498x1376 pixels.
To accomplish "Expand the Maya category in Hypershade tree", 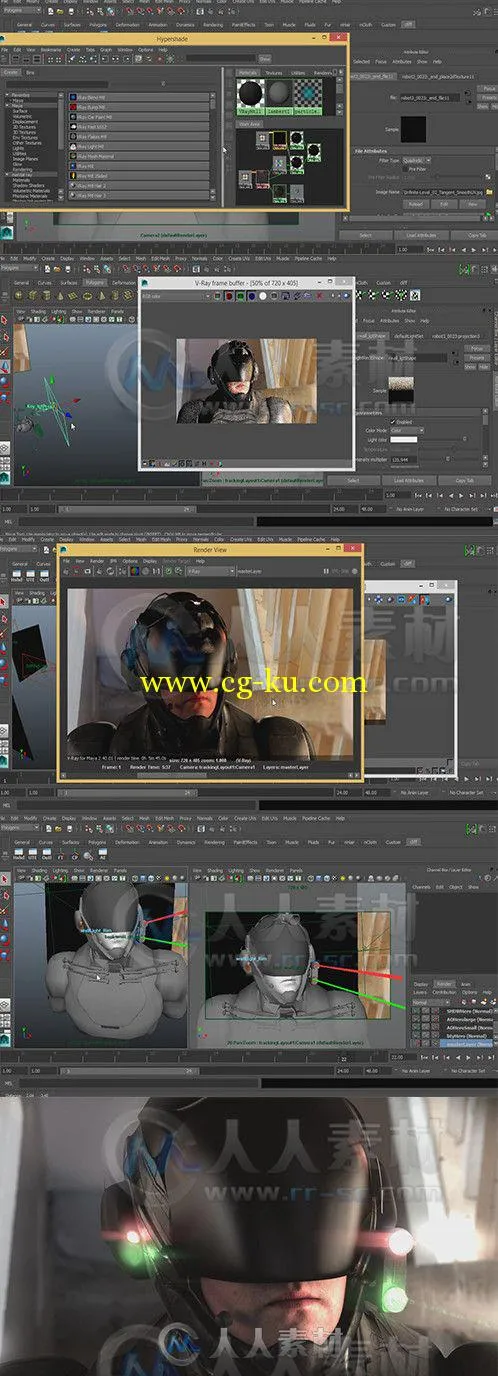I will click(x=6, y=106).
